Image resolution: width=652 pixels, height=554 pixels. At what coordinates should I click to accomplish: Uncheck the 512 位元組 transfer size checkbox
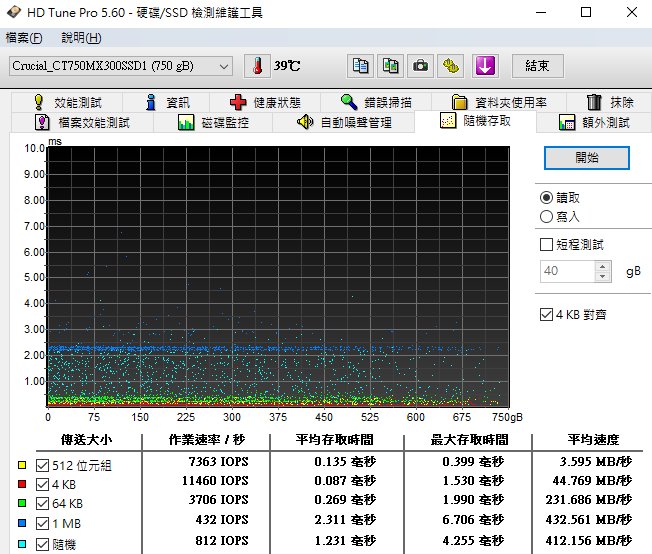pos(41,465)
